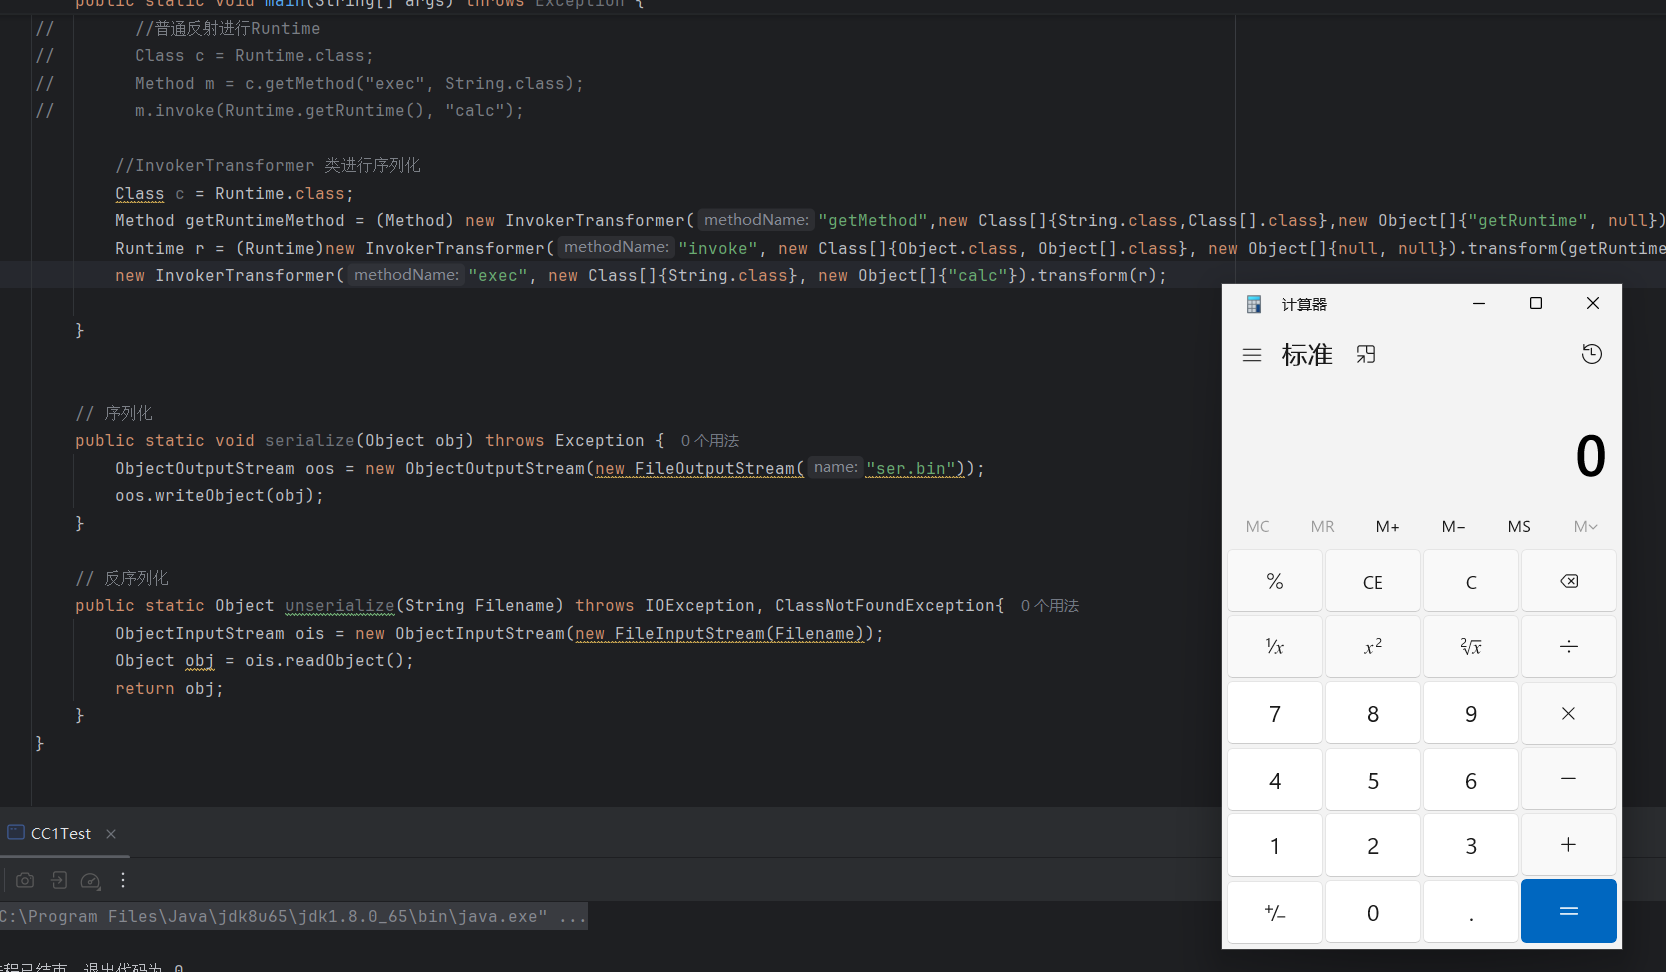Open the Calculator navigation hamburger menu

click(1252, 355)
